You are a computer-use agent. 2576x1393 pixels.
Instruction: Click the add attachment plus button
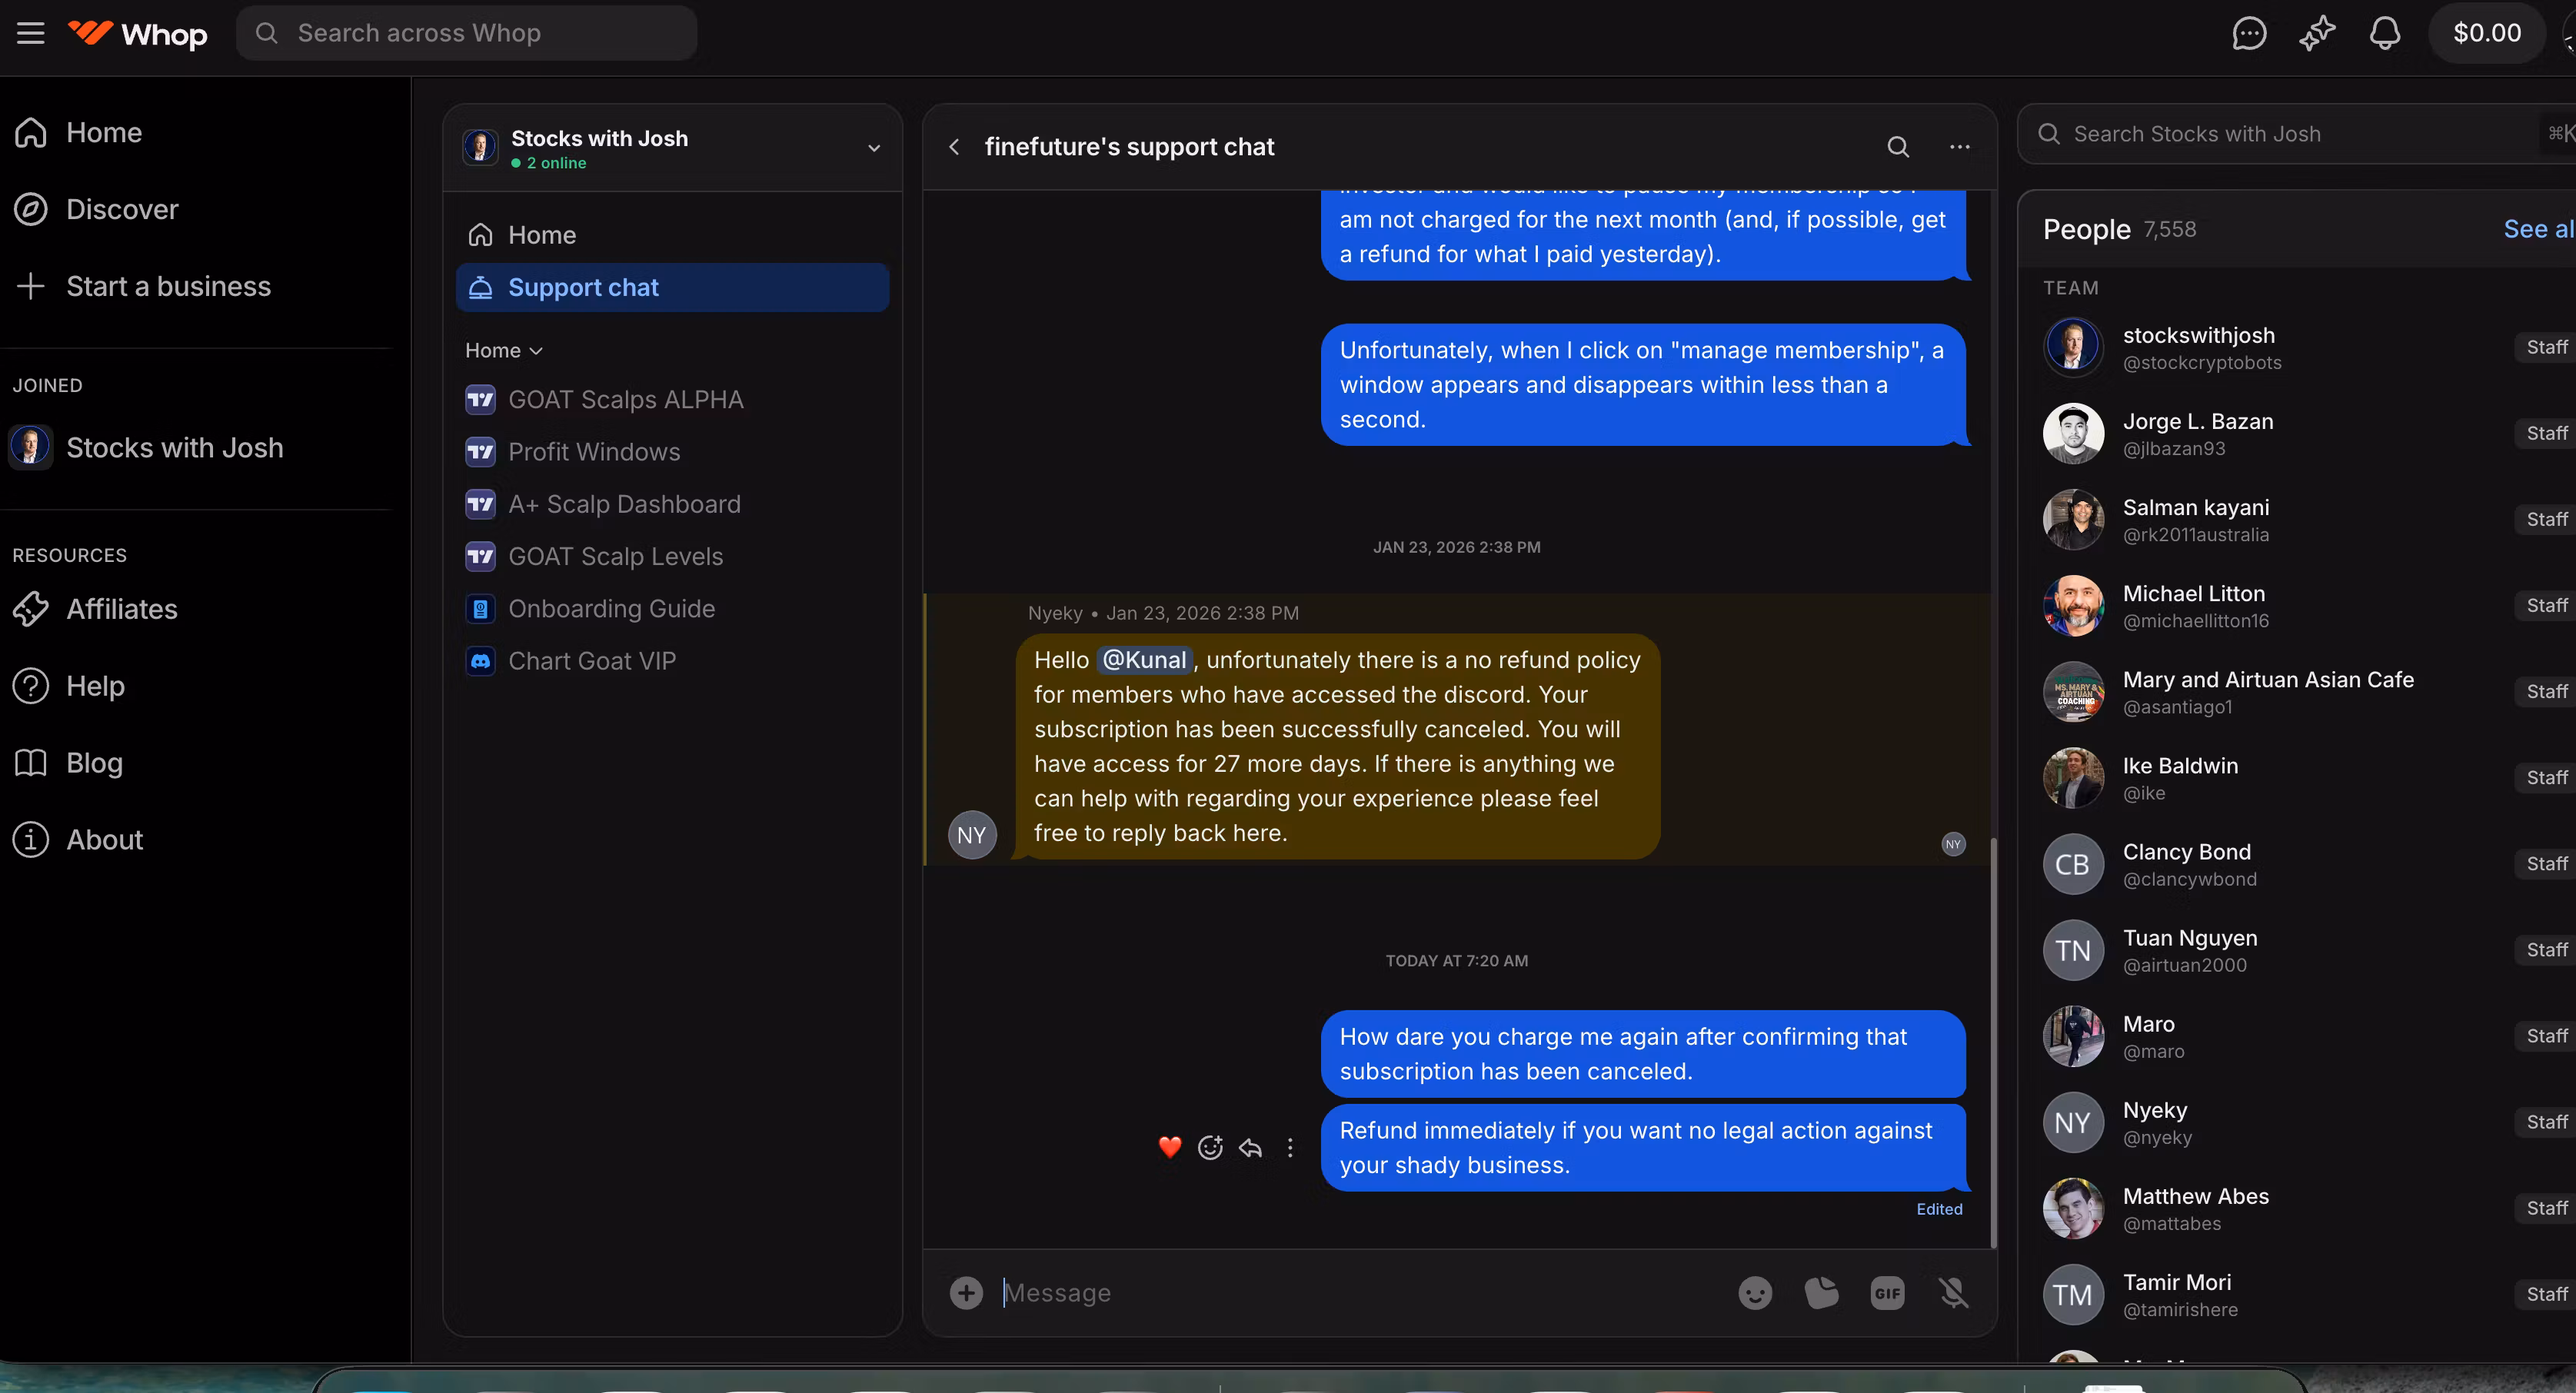(966, 1293)
